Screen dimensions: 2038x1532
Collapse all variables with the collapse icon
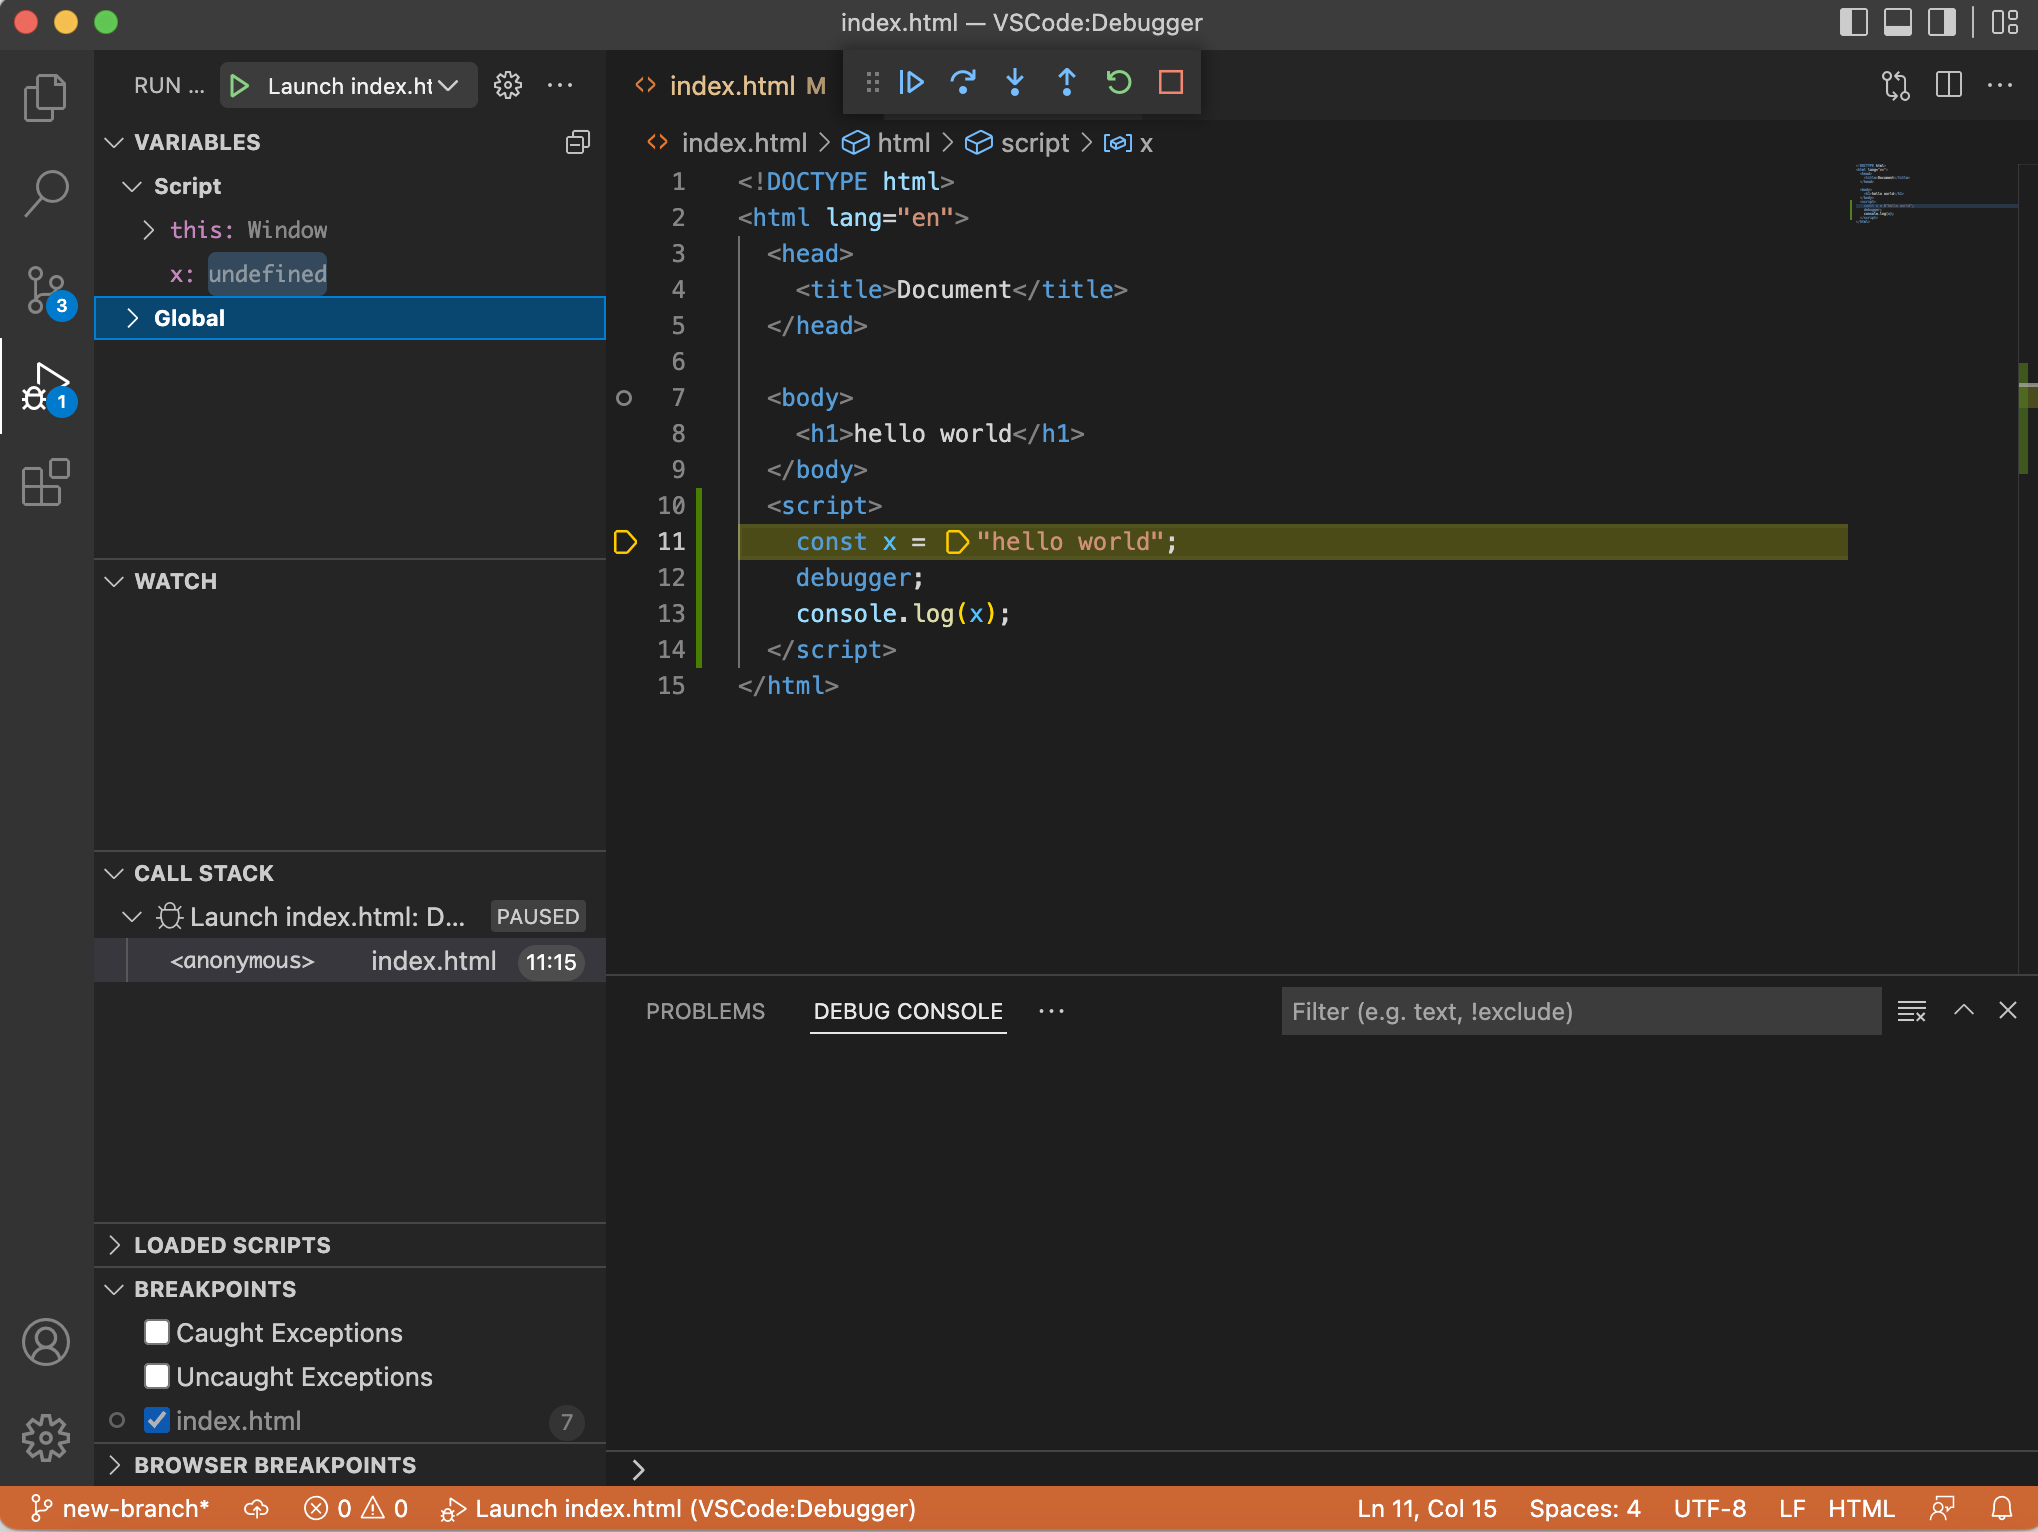pos(578,142)
